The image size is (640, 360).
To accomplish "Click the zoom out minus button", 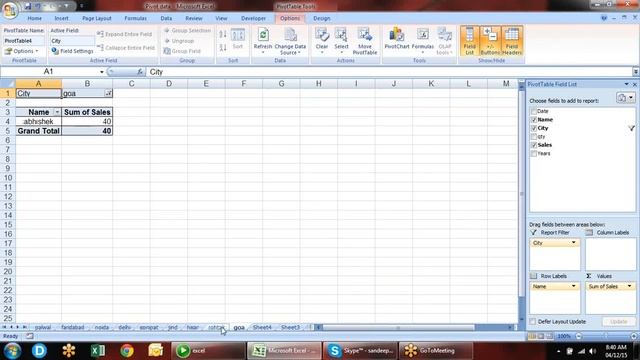I will coord(578,336).
